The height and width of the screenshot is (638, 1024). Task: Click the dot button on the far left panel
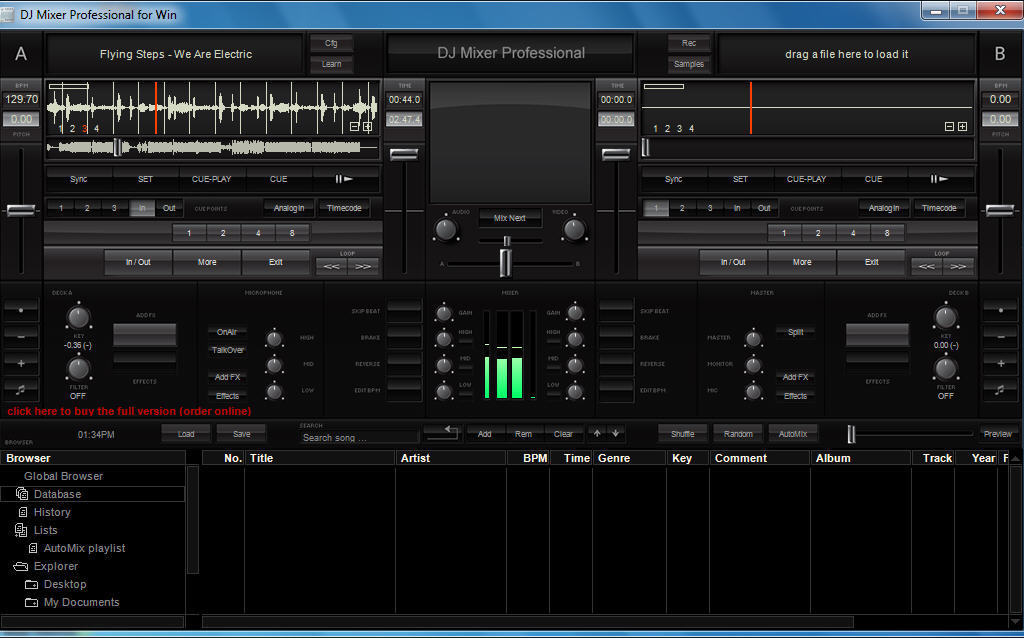coord(21,311)
